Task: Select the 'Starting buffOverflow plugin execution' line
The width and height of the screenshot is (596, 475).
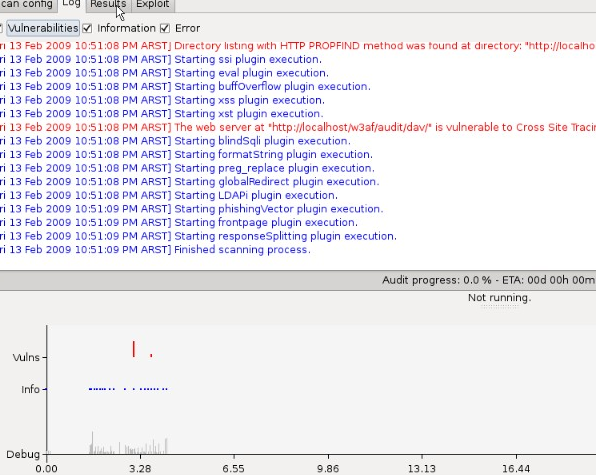Action: point(185,87)
